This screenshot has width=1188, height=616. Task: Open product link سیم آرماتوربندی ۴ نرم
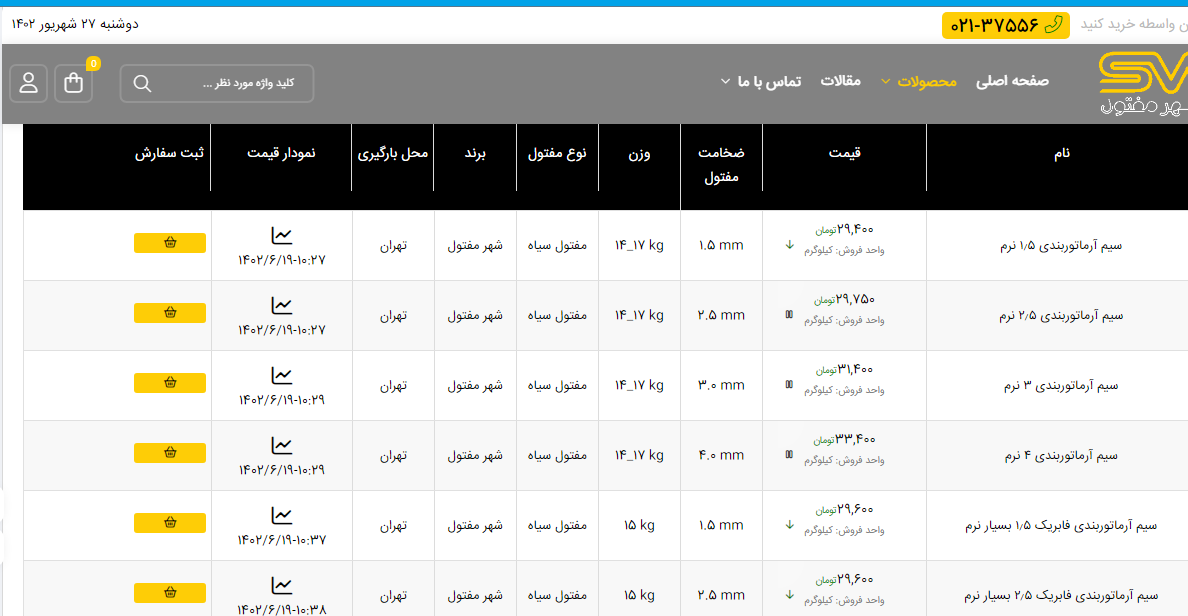tap(1061, 456)
